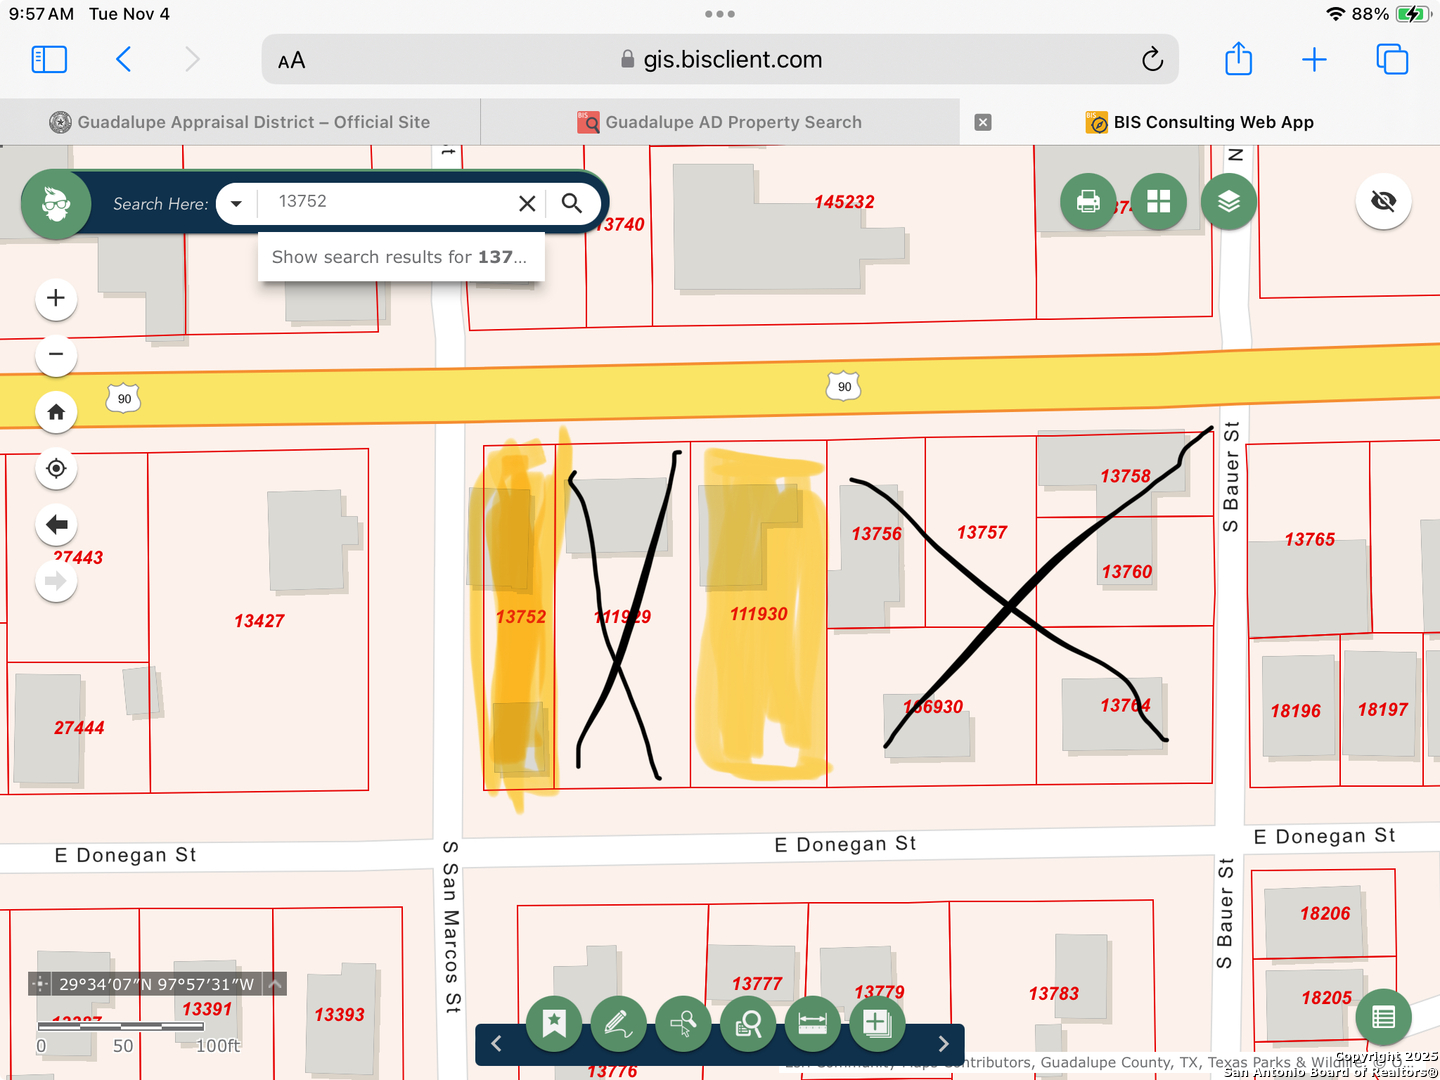Image resolution: width=1440 pixels, height=1080 pixels.
Task: Click the map Home extent button
Action: click(x=56, y=412)
